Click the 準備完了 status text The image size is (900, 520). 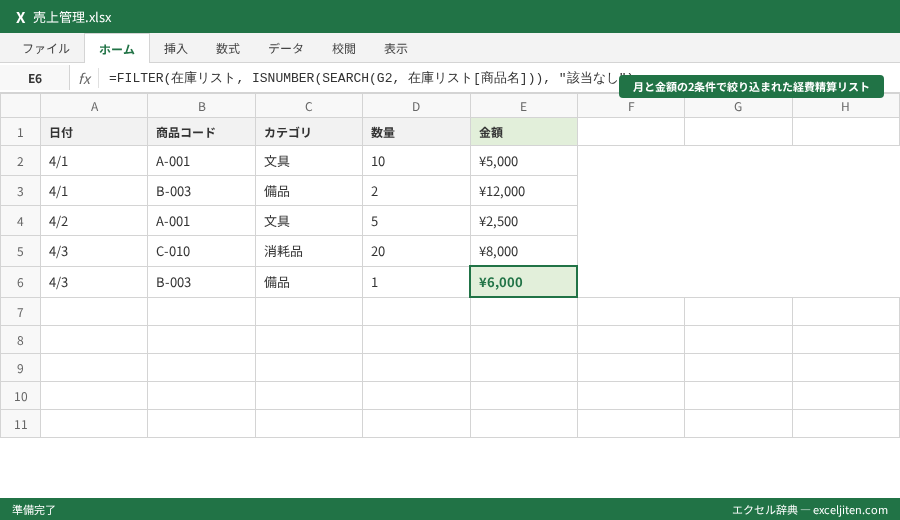click(34, 510)
